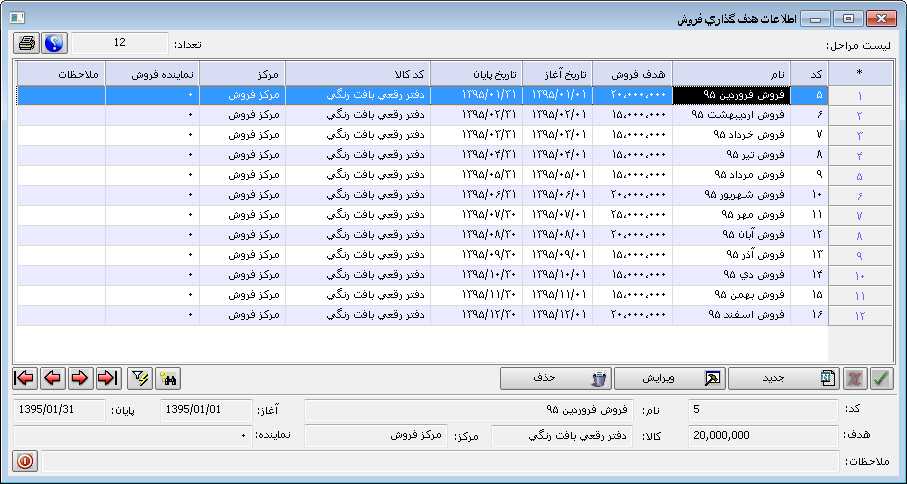Open the binoculars search tool

click(169, 378)
